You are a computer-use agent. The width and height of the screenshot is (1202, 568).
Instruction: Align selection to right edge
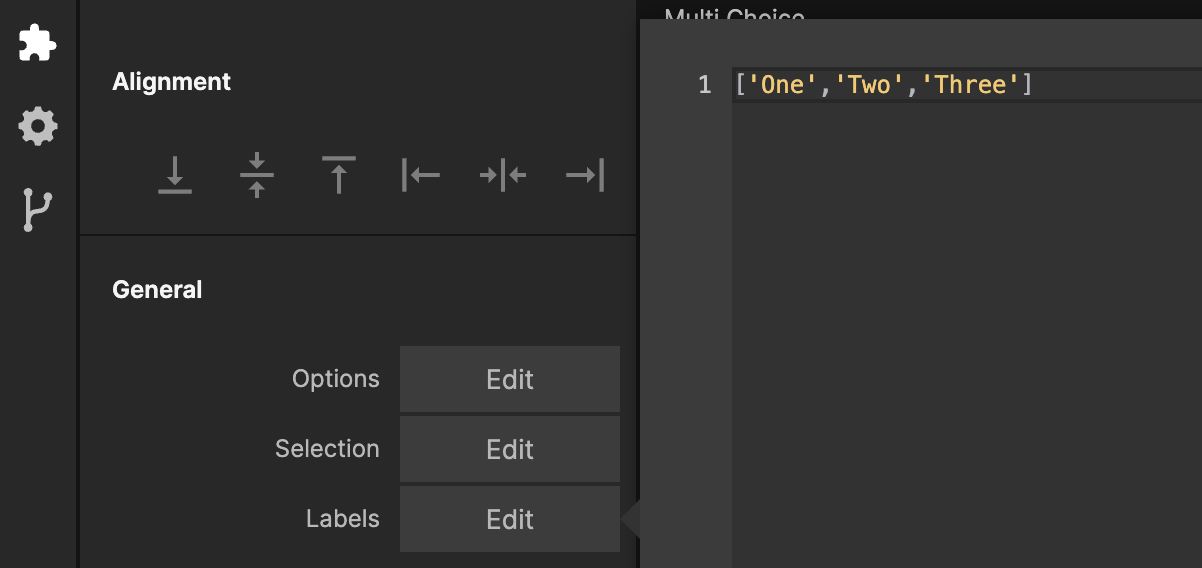(585, 176)
